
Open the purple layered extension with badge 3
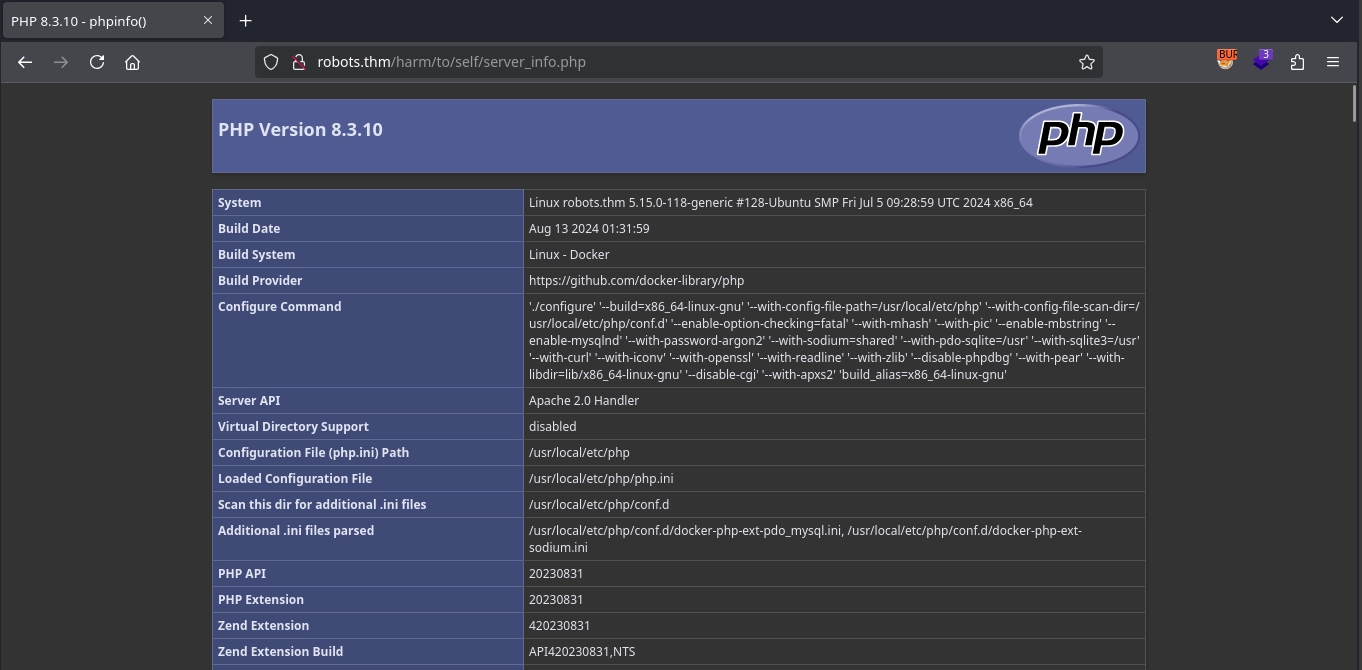1261,61
